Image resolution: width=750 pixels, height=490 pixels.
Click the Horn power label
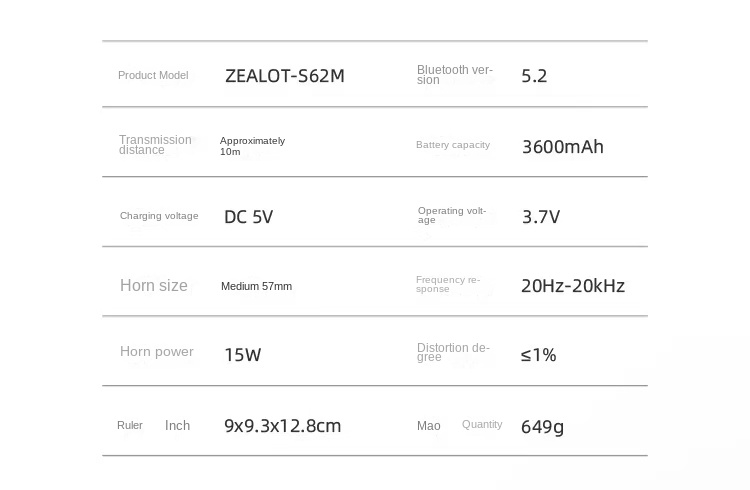[157, 351]
